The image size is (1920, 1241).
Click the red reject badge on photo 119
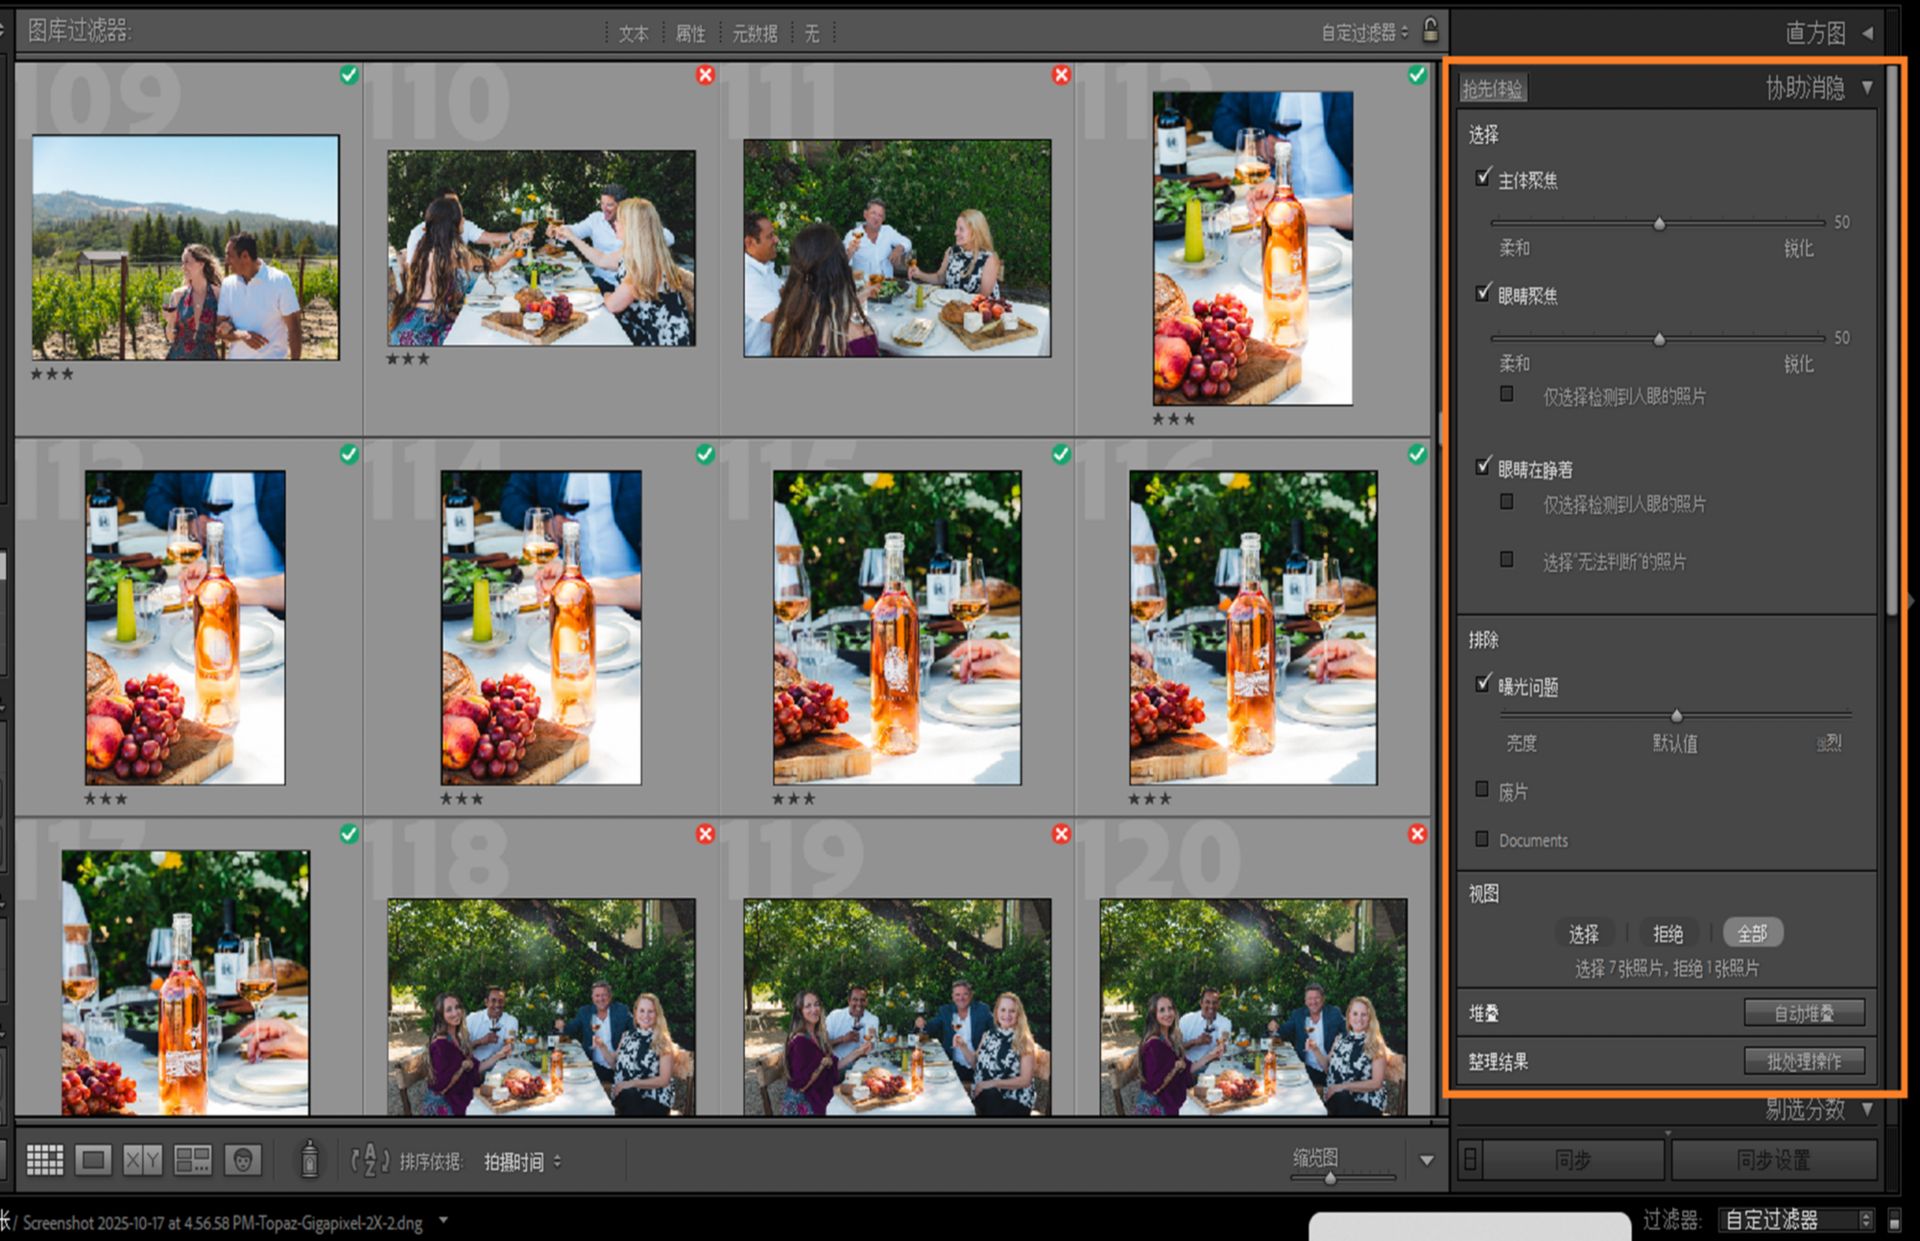tap(1061, 834)
